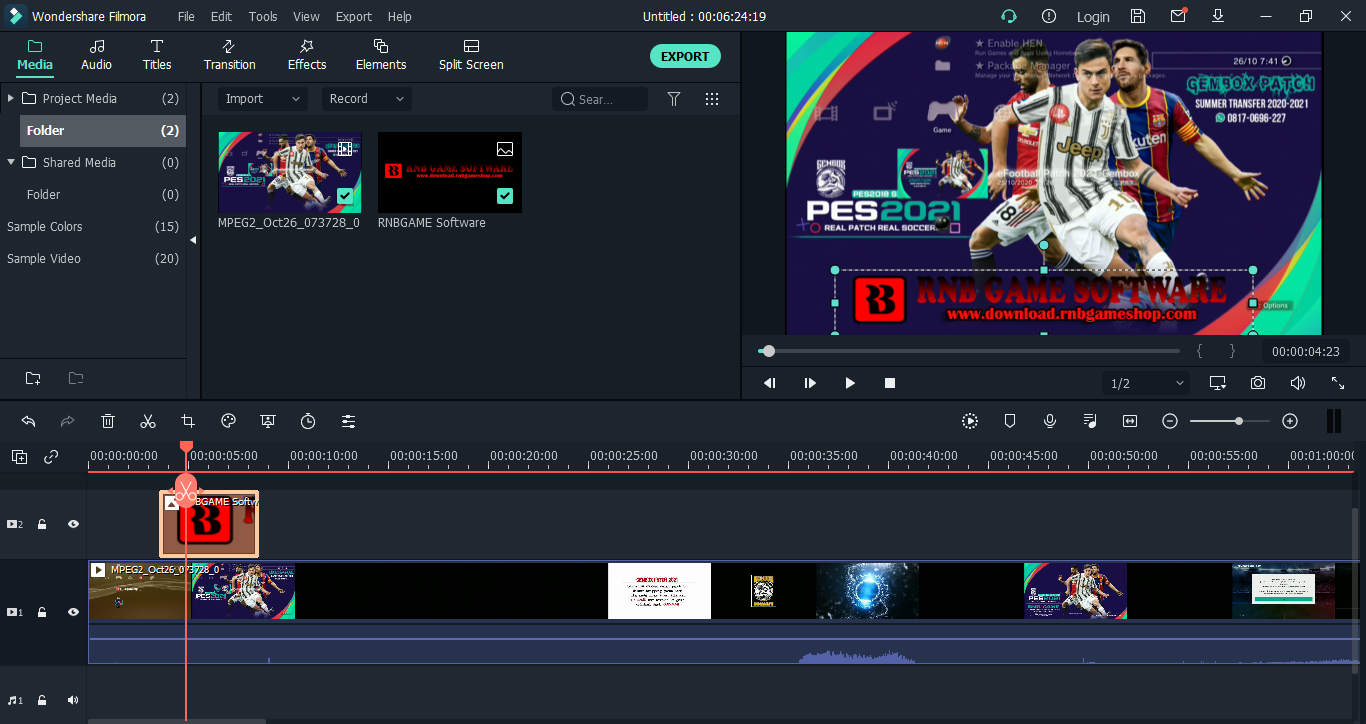Click the EXPORT button

685,56
